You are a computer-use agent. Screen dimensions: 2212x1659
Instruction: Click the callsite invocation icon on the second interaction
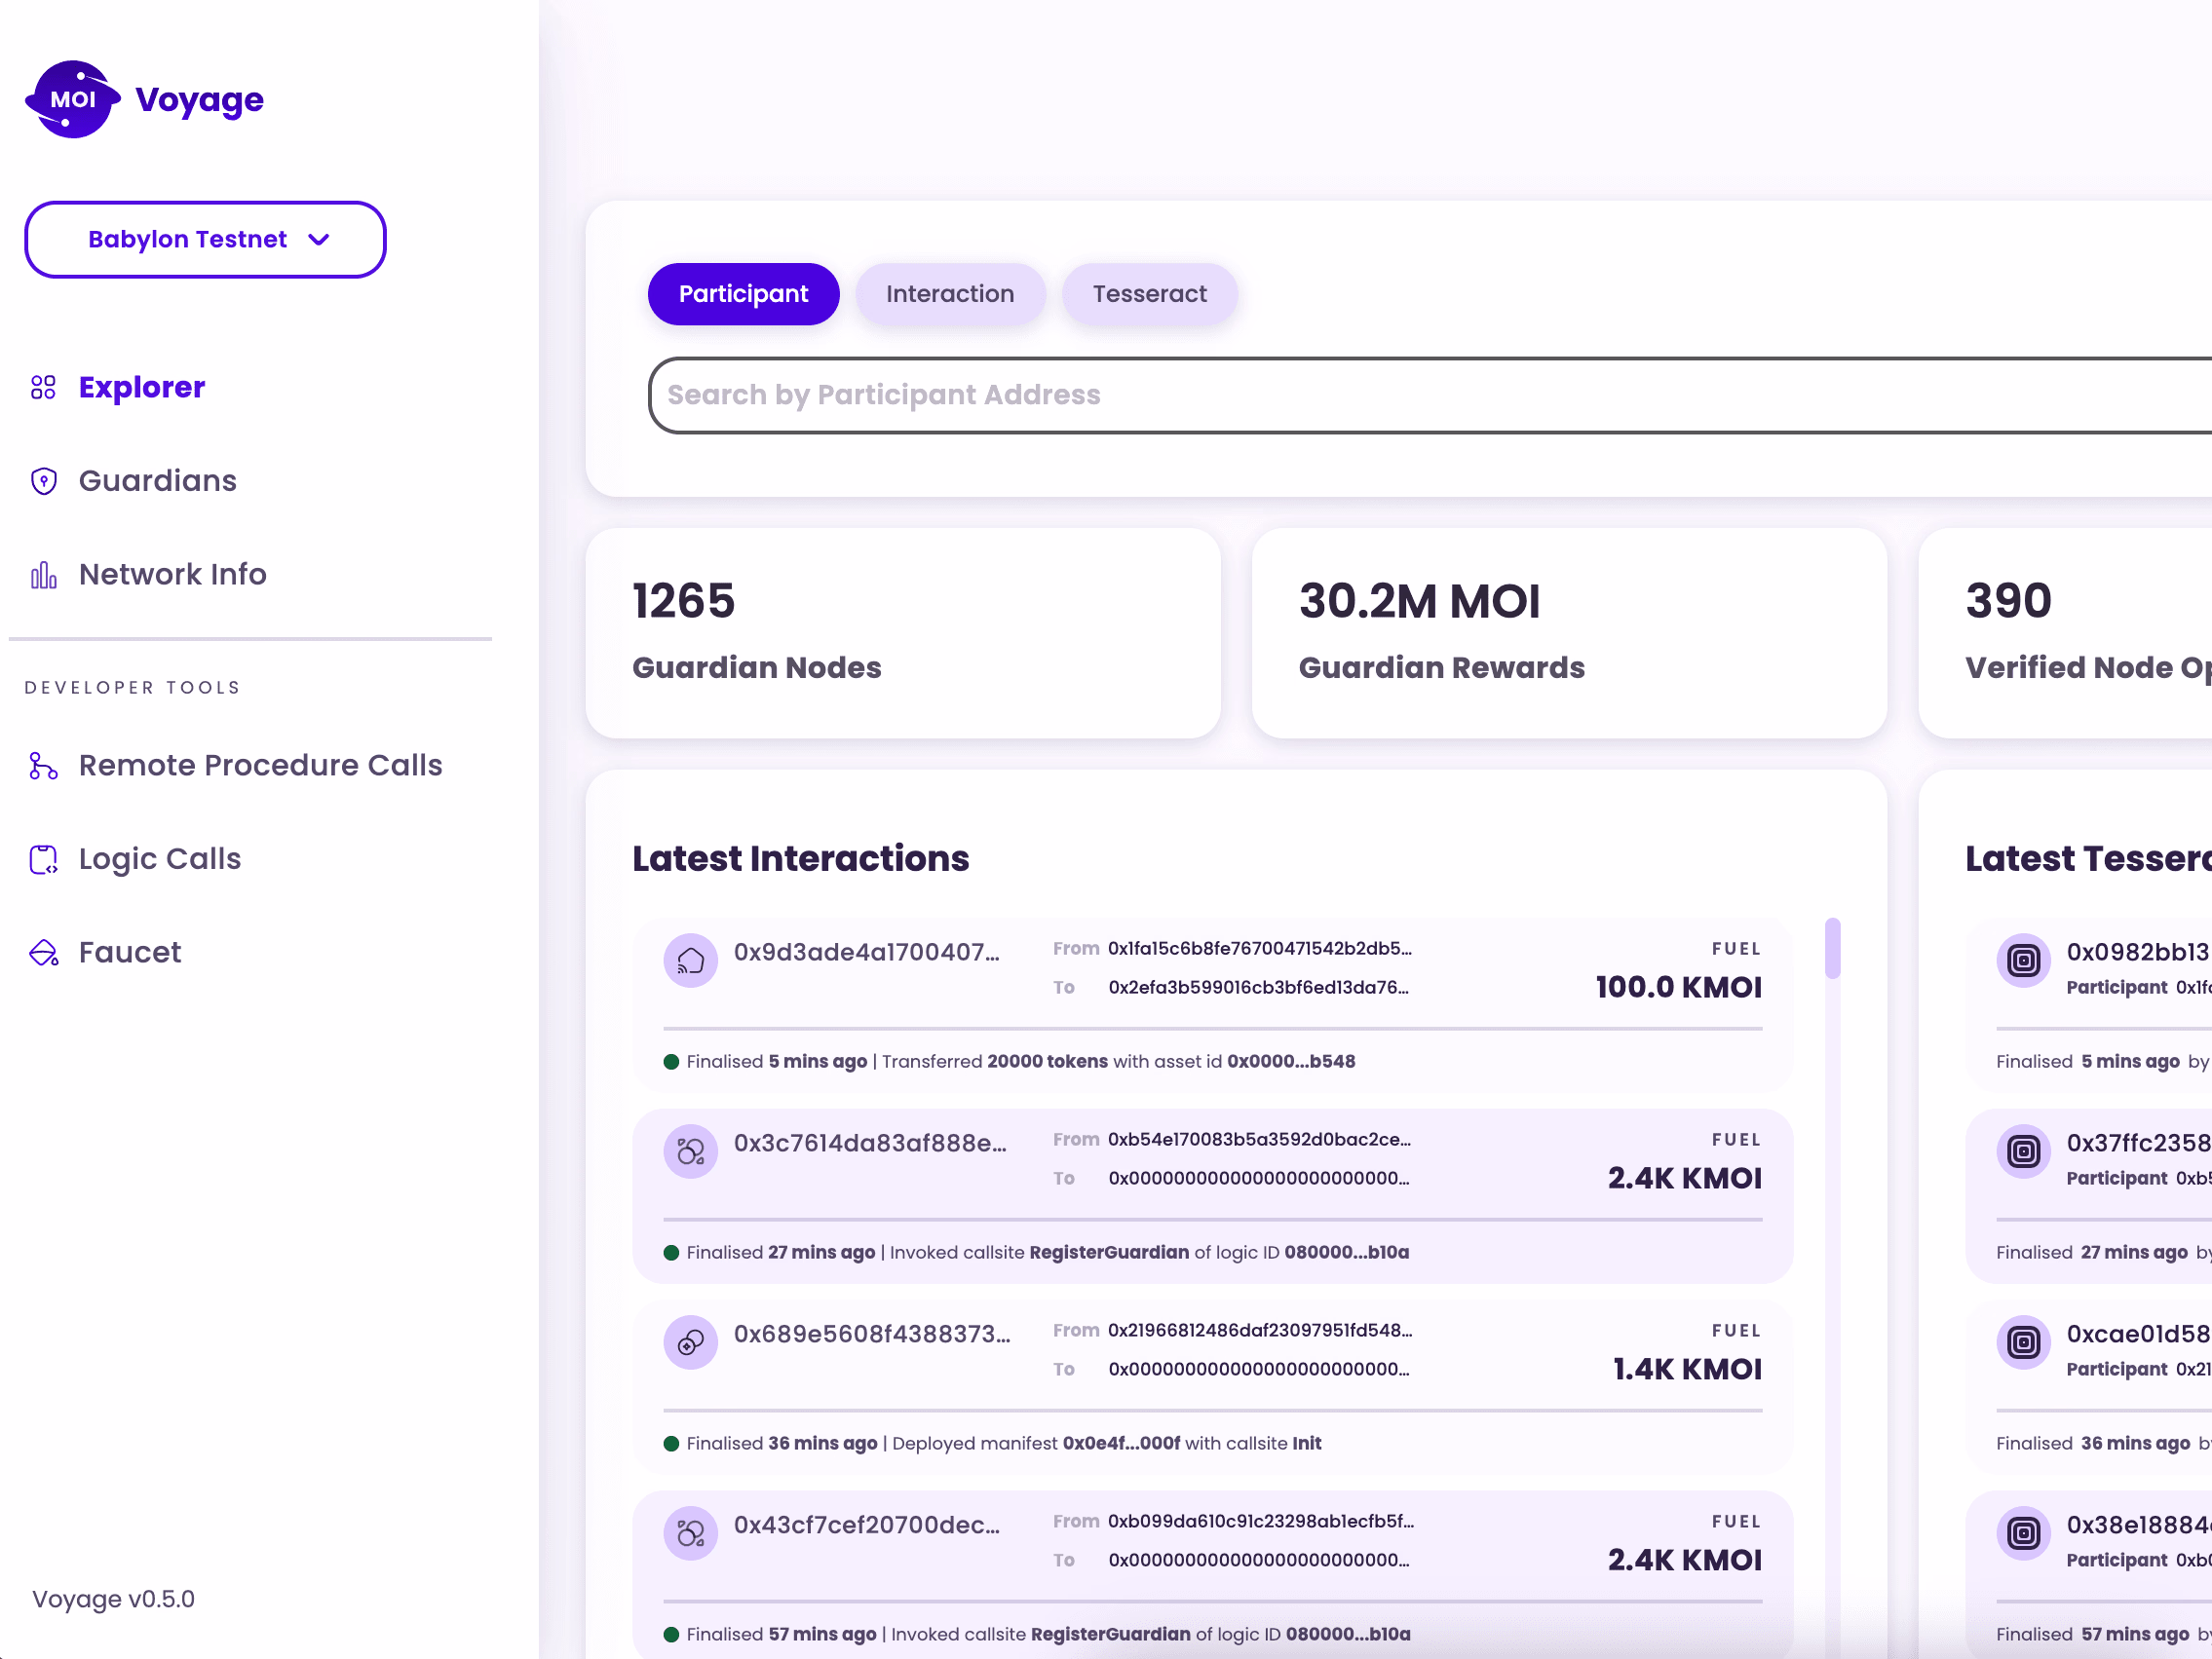(690, 1150)
